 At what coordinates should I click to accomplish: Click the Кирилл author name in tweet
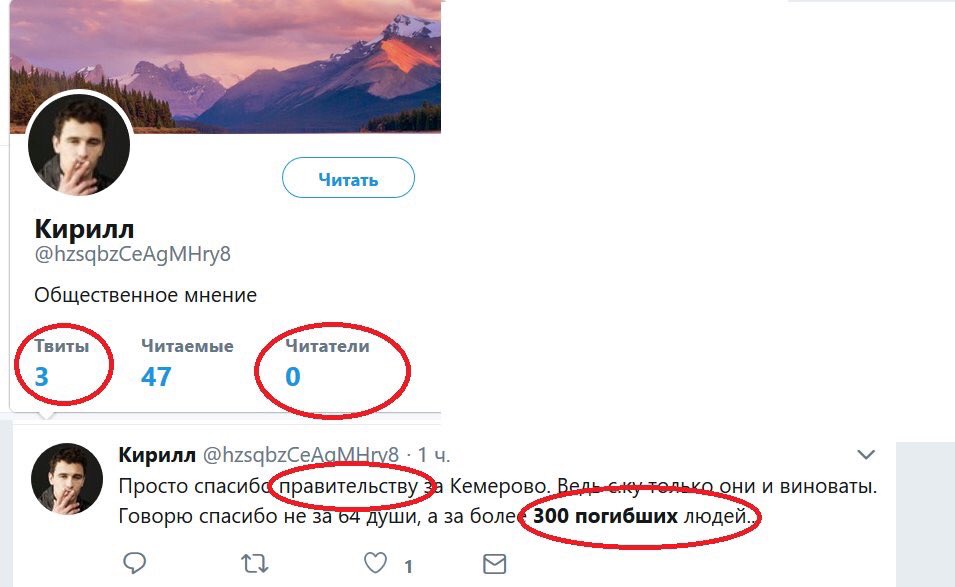pos(157,455)
